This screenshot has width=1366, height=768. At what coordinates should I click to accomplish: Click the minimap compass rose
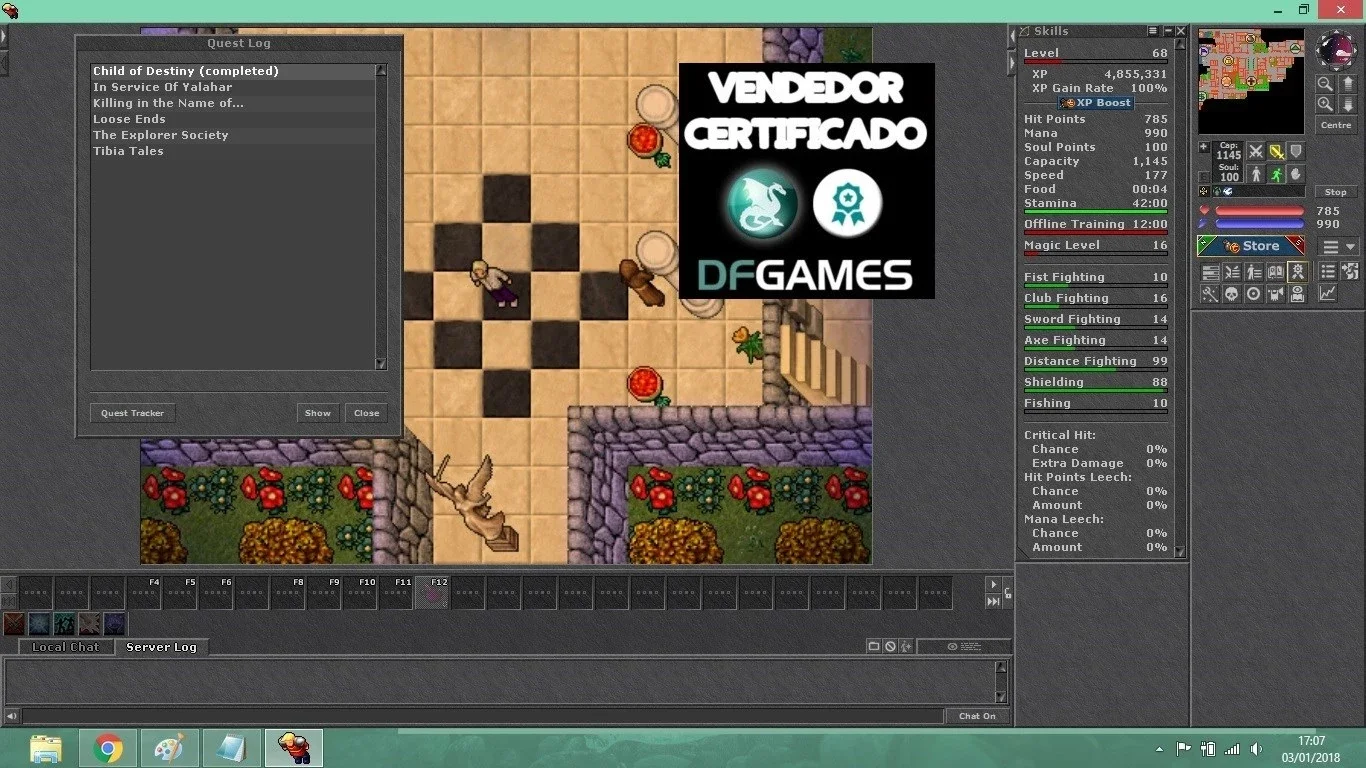click(1335, 49)
